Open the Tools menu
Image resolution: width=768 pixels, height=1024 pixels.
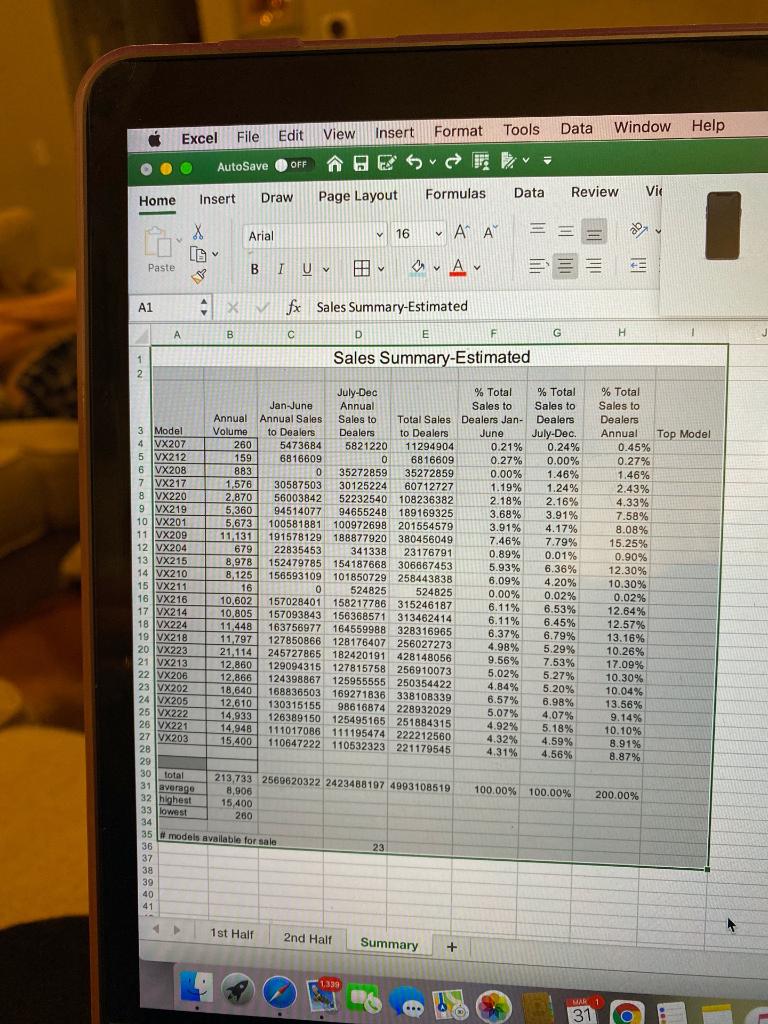click(x=521, y=129)
